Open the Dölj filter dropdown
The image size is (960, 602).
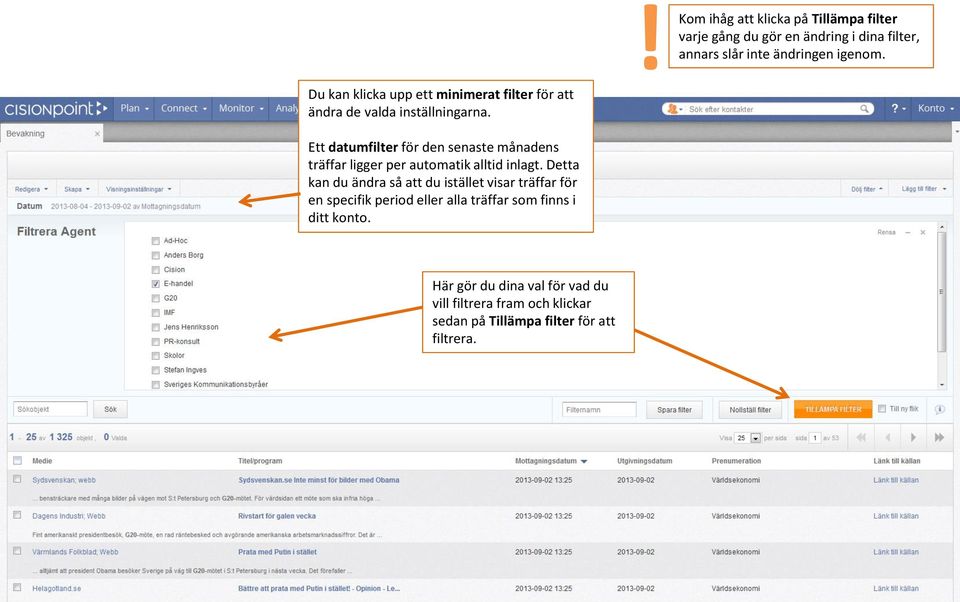click(x=867, y=189)
